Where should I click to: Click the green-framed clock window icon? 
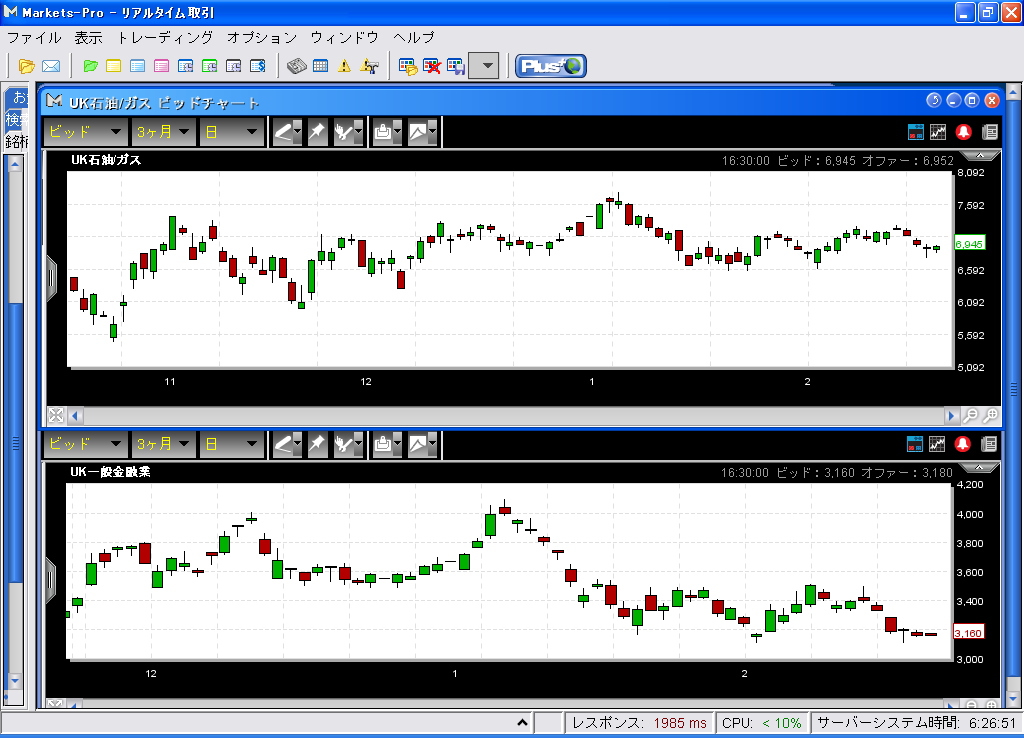(x=209, y=66)
